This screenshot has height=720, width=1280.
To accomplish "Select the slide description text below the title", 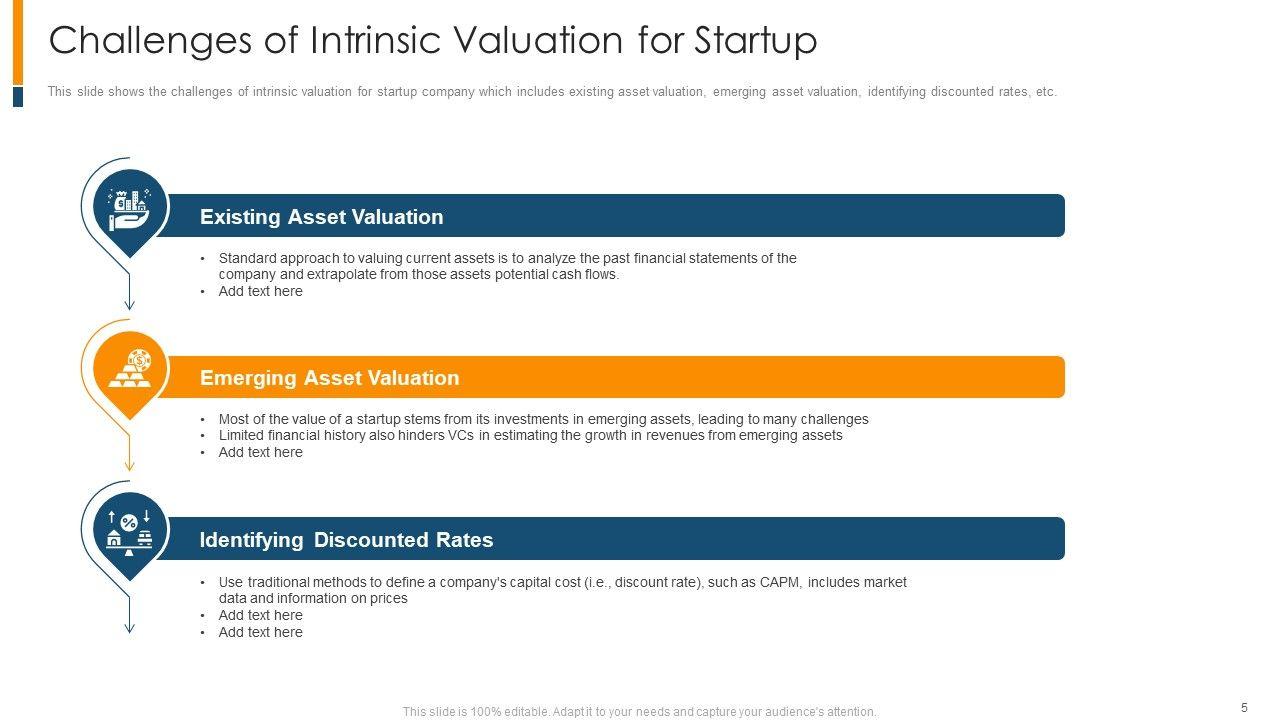I will pos(552,92).
